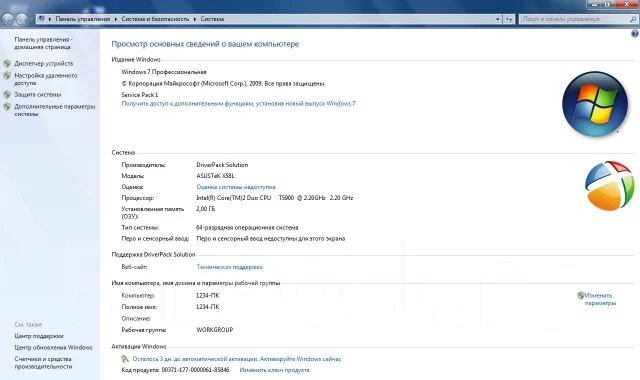Click the 2,00 ГБ installed memory value
This screenshot has height=380, width=640.
click(205, 209)
